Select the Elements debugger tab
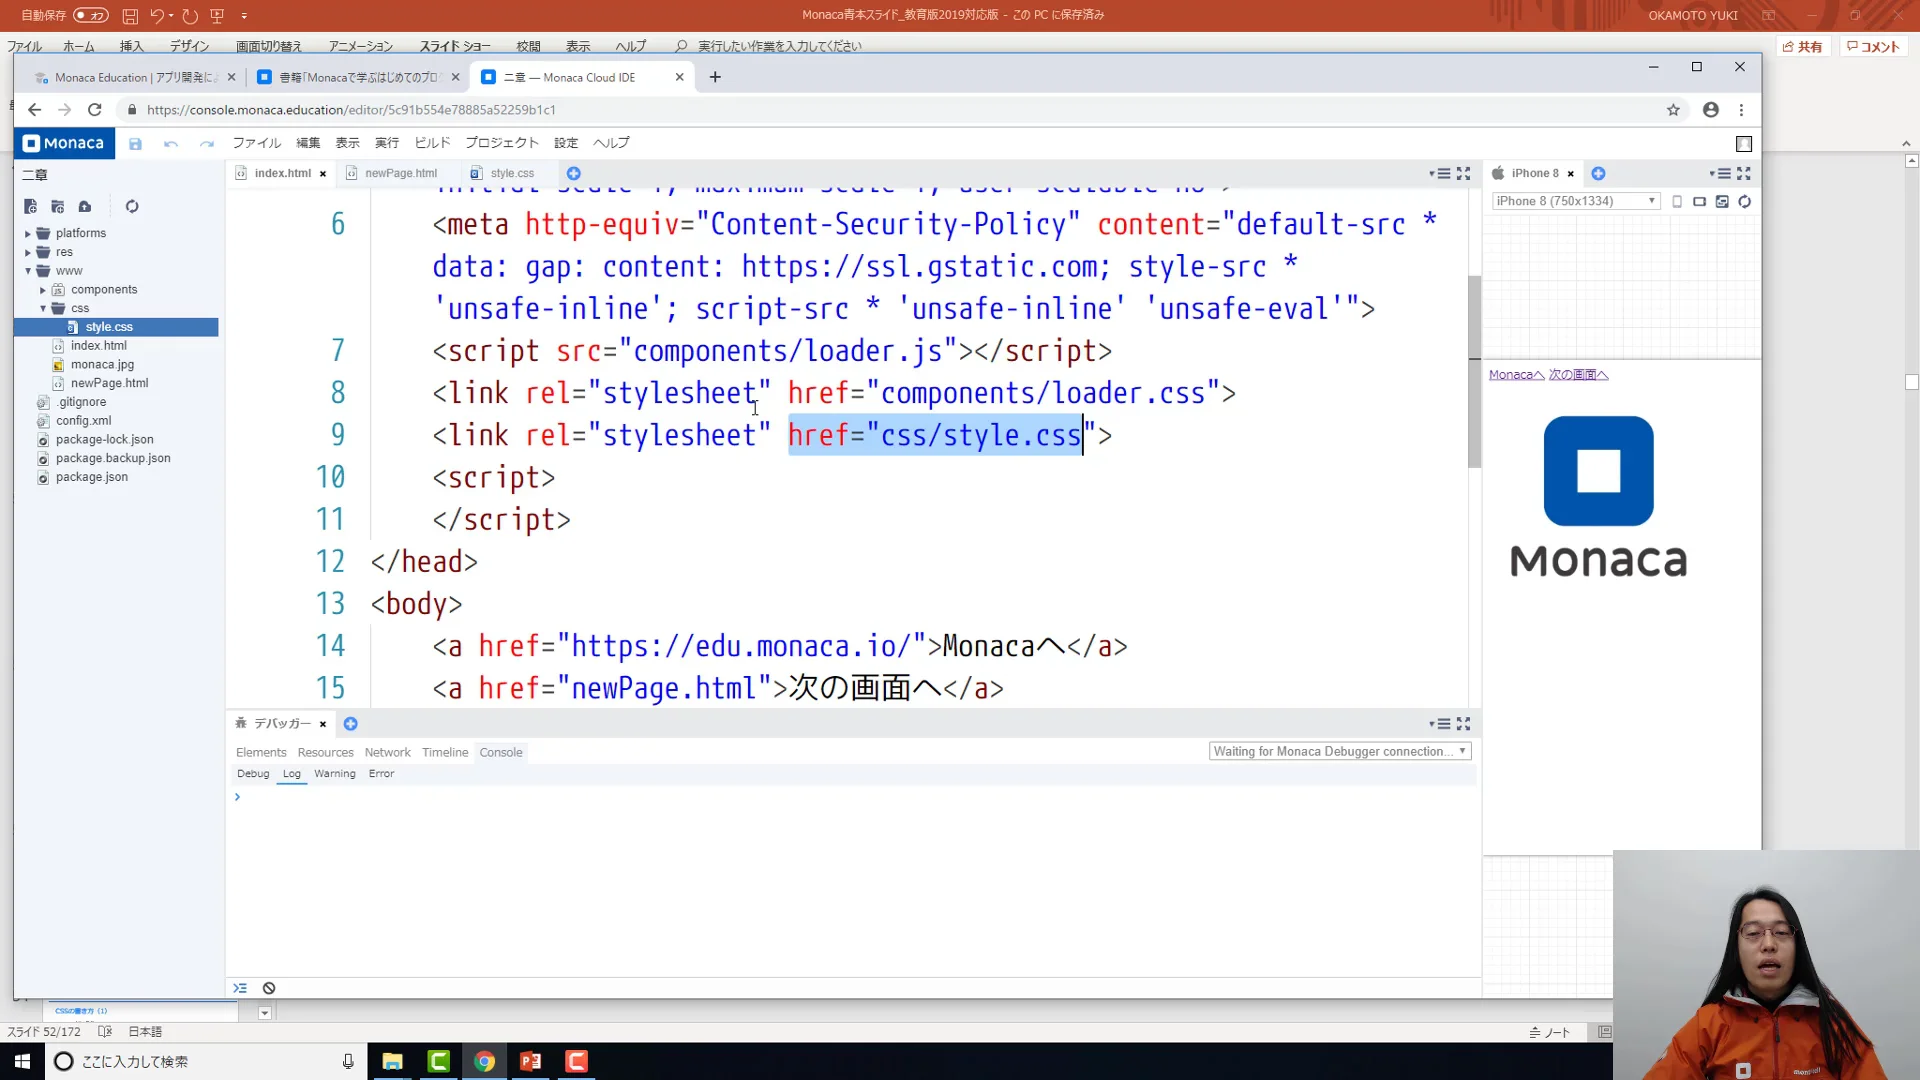The image size is (1920, 1080). 261,753
